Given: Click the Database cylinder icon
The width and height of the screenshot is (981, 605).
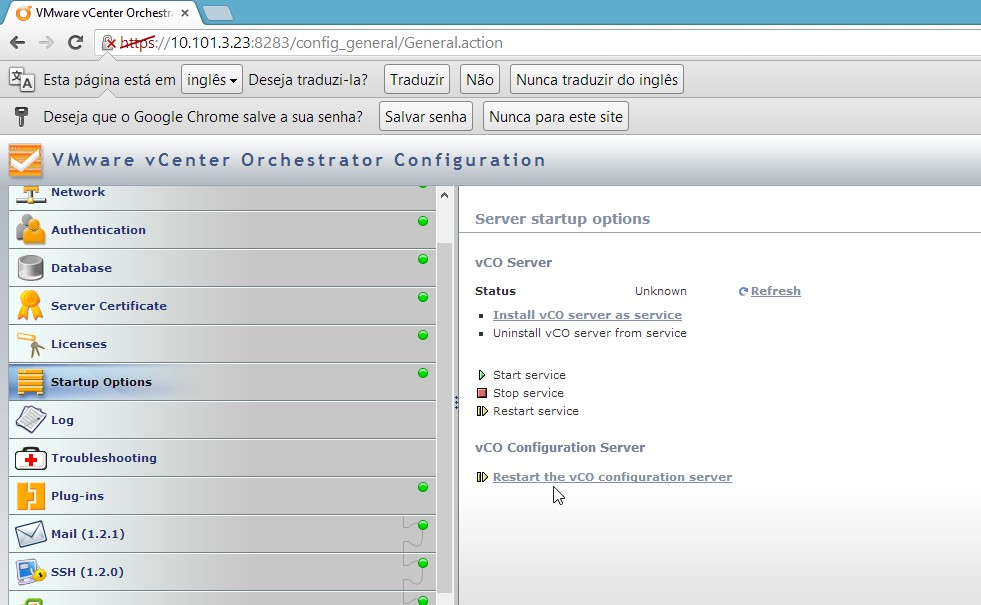Looking at the screenshot, I should pos(31,268).
